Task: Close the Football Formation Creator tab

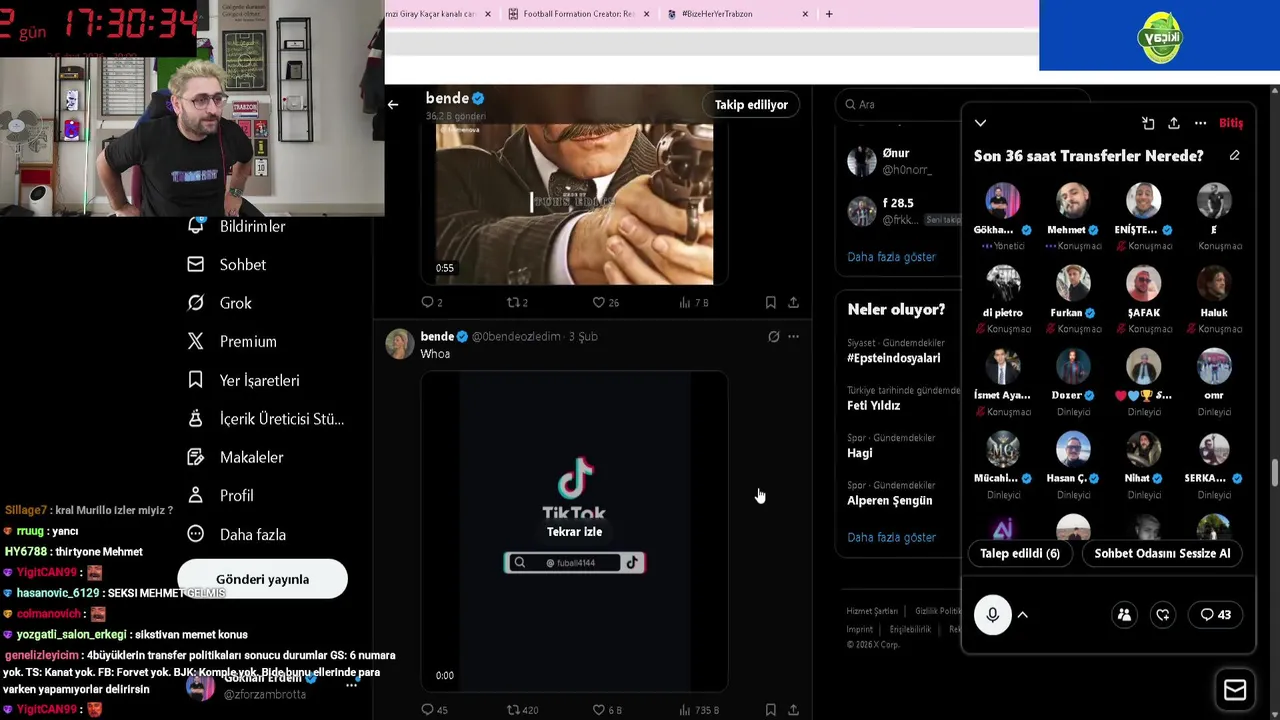Action: point(646,14)
